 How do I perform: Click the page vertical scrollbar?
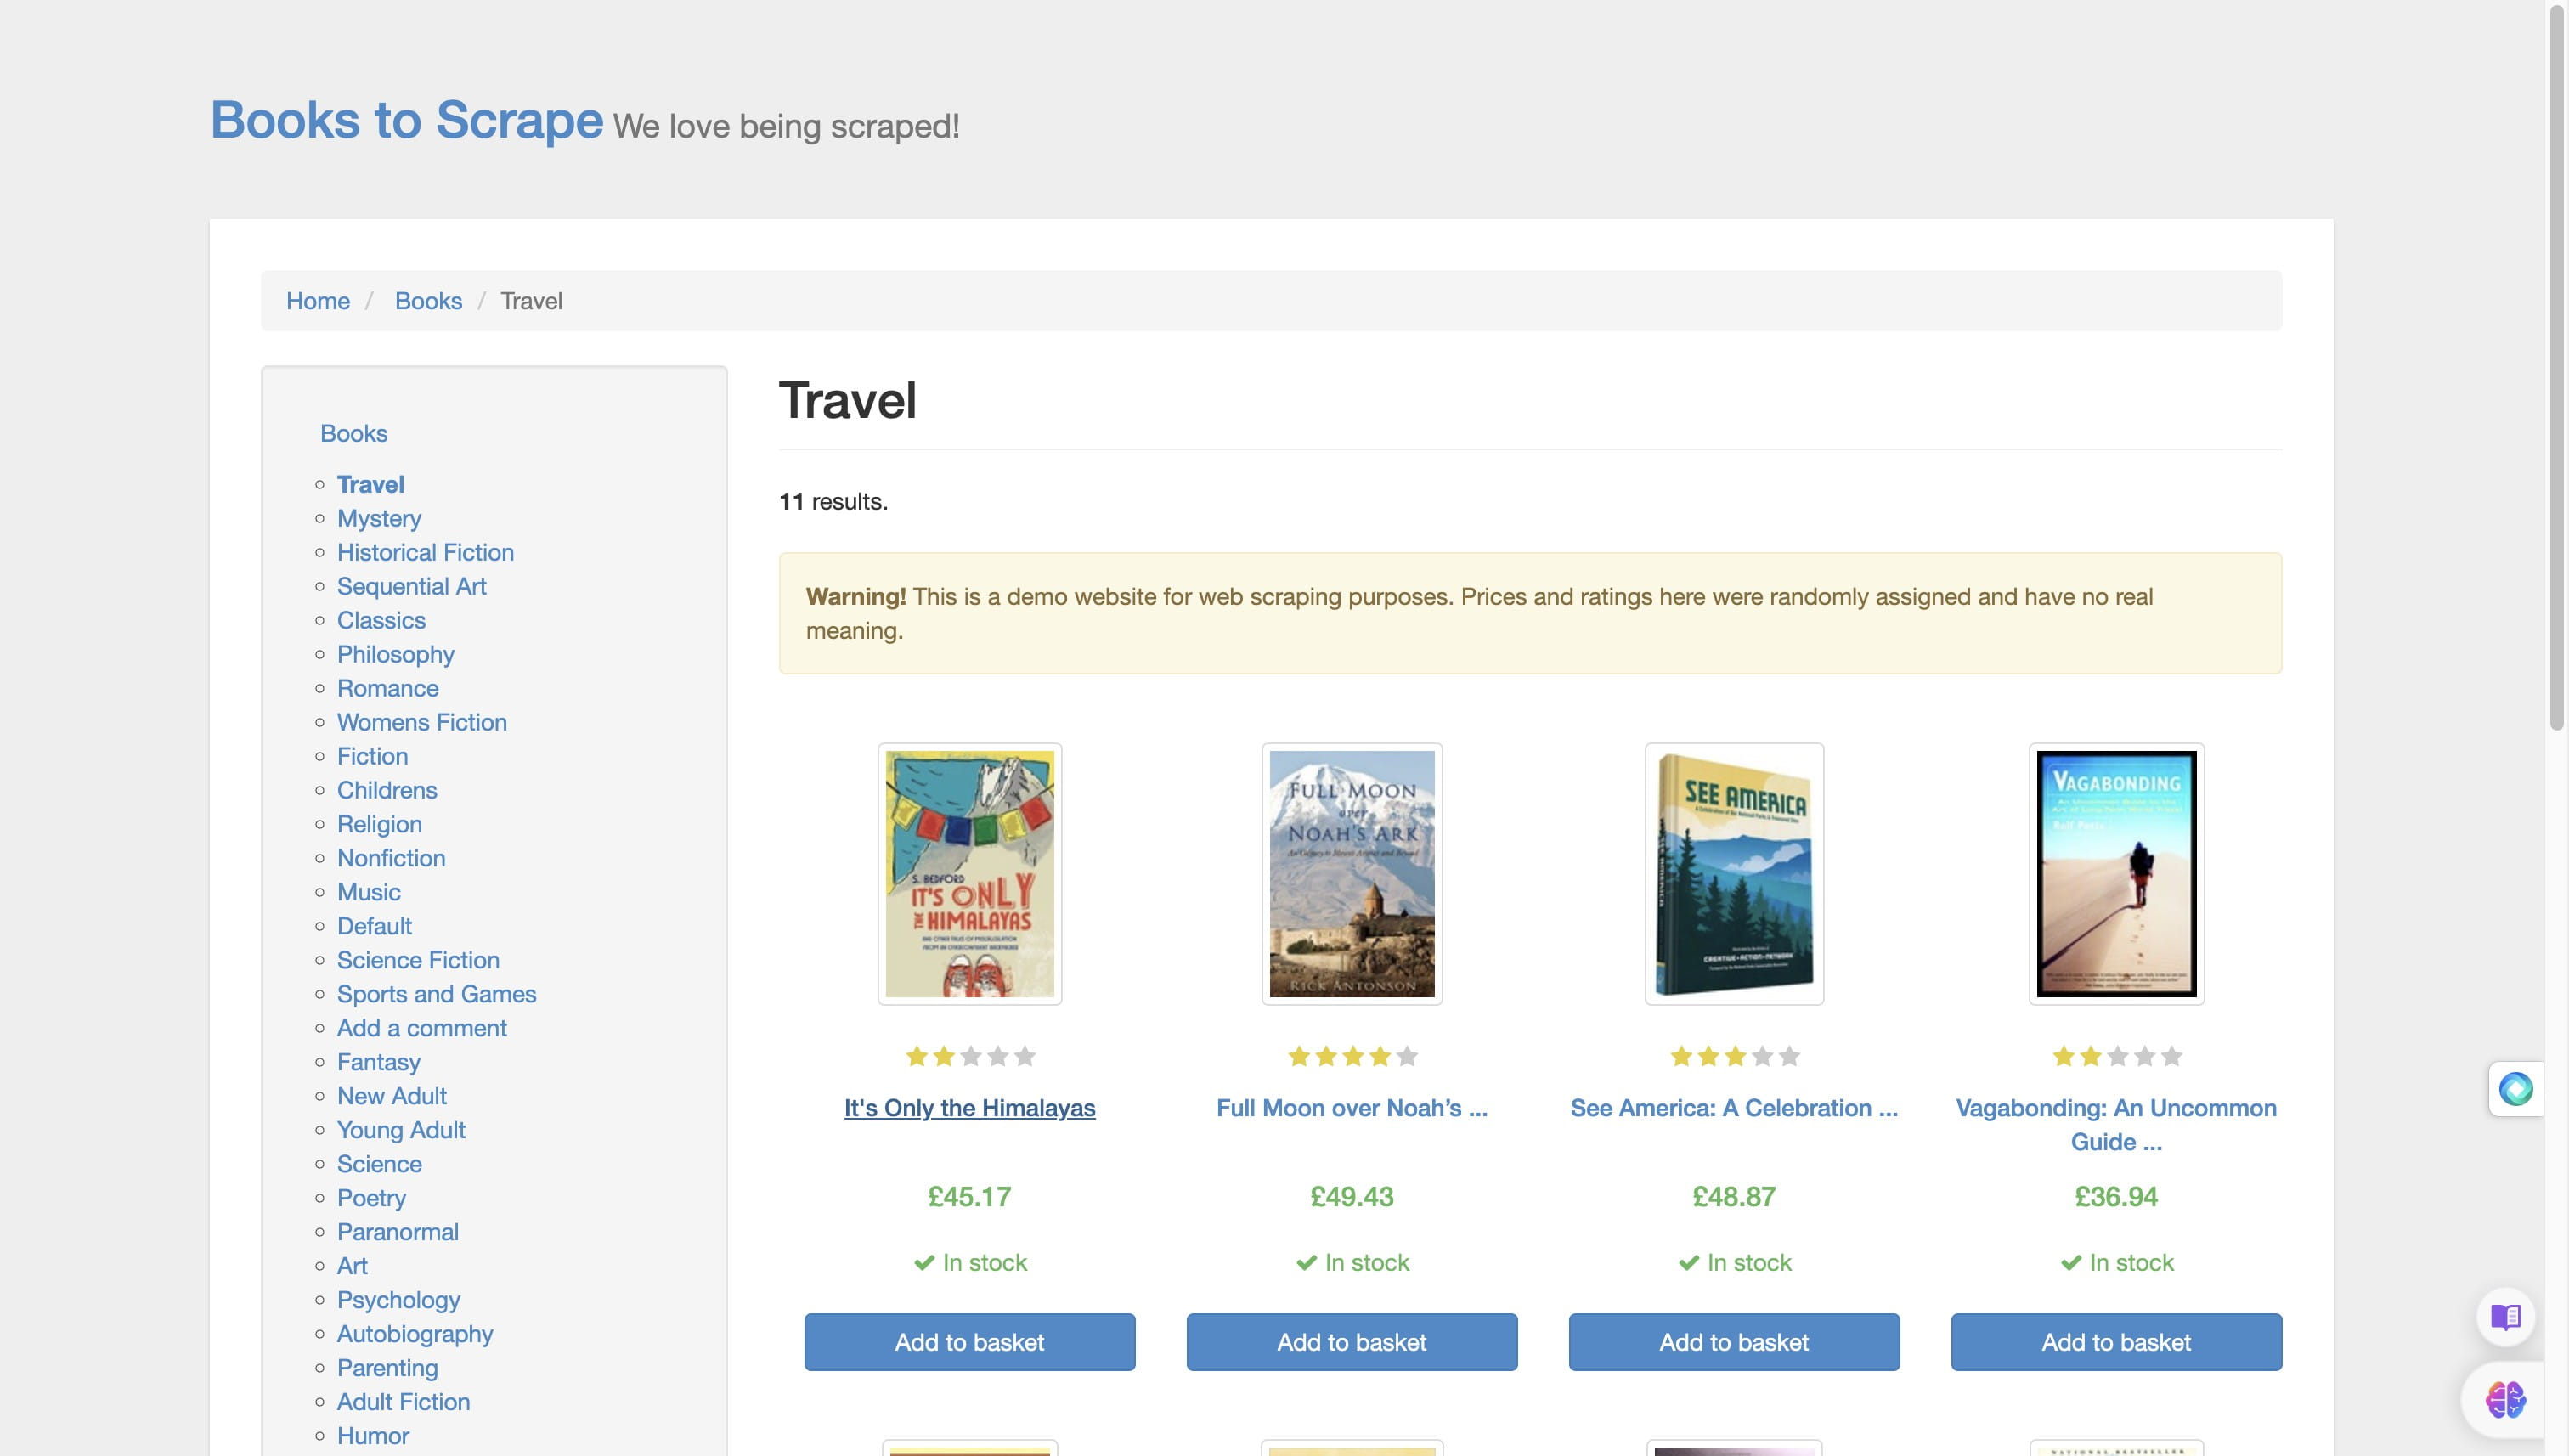(x=2557, y=366)
